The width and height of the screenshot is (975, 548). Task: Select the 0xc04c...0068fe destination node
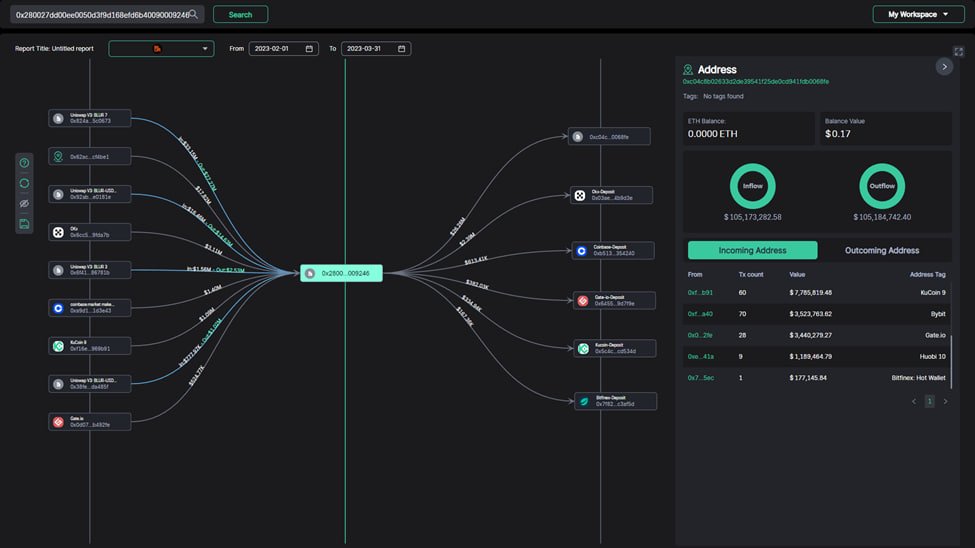coord(609,136)
